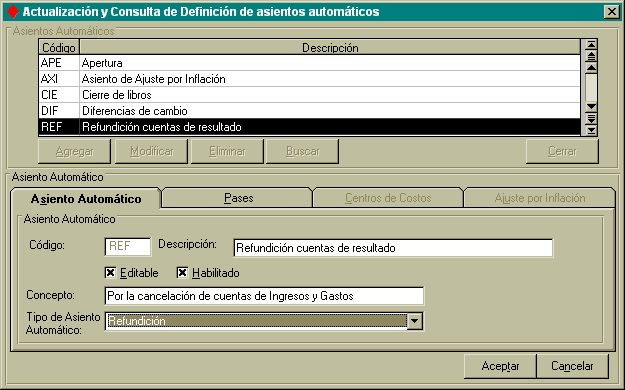Switch to the Asiento Automático tab
Image resolution: width=625 pixels, height=390 pixels.
86,199
